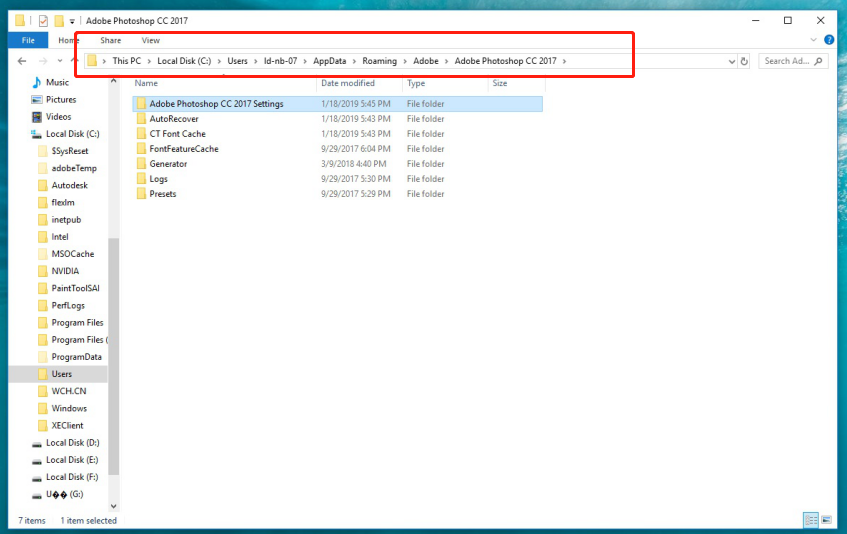Click the search magnifier icon
This screenshot has width=847, height=534.
(x=818, y=61)
